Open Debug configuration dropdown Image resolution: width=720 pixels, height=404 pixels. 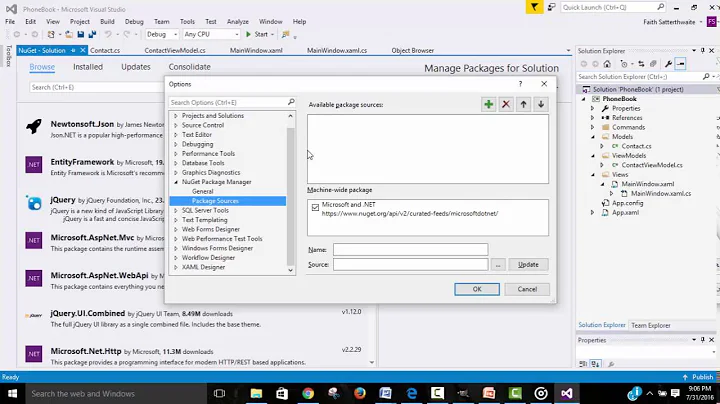[162, 34]
